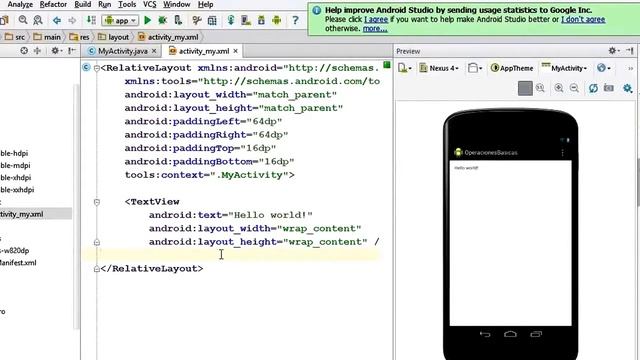Viewport: 640px width, 360px height.
Task: Open Preview render settings cog icon
Action: [x=627, y=88]
